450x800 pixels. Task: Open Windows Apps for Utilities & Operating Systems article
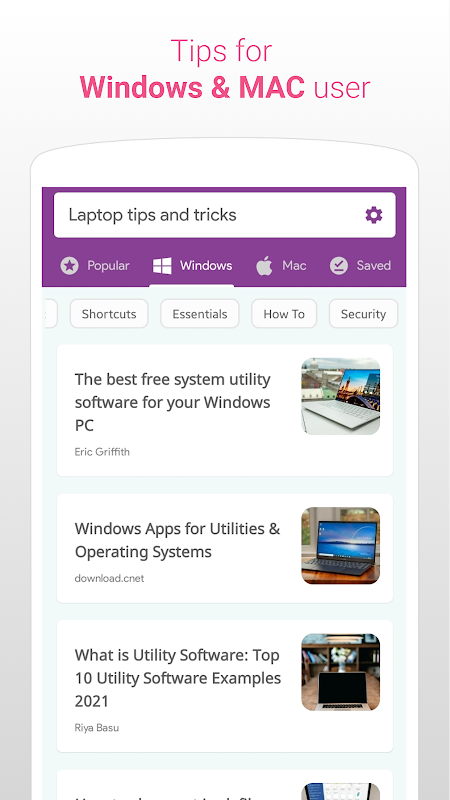[224, 548]
